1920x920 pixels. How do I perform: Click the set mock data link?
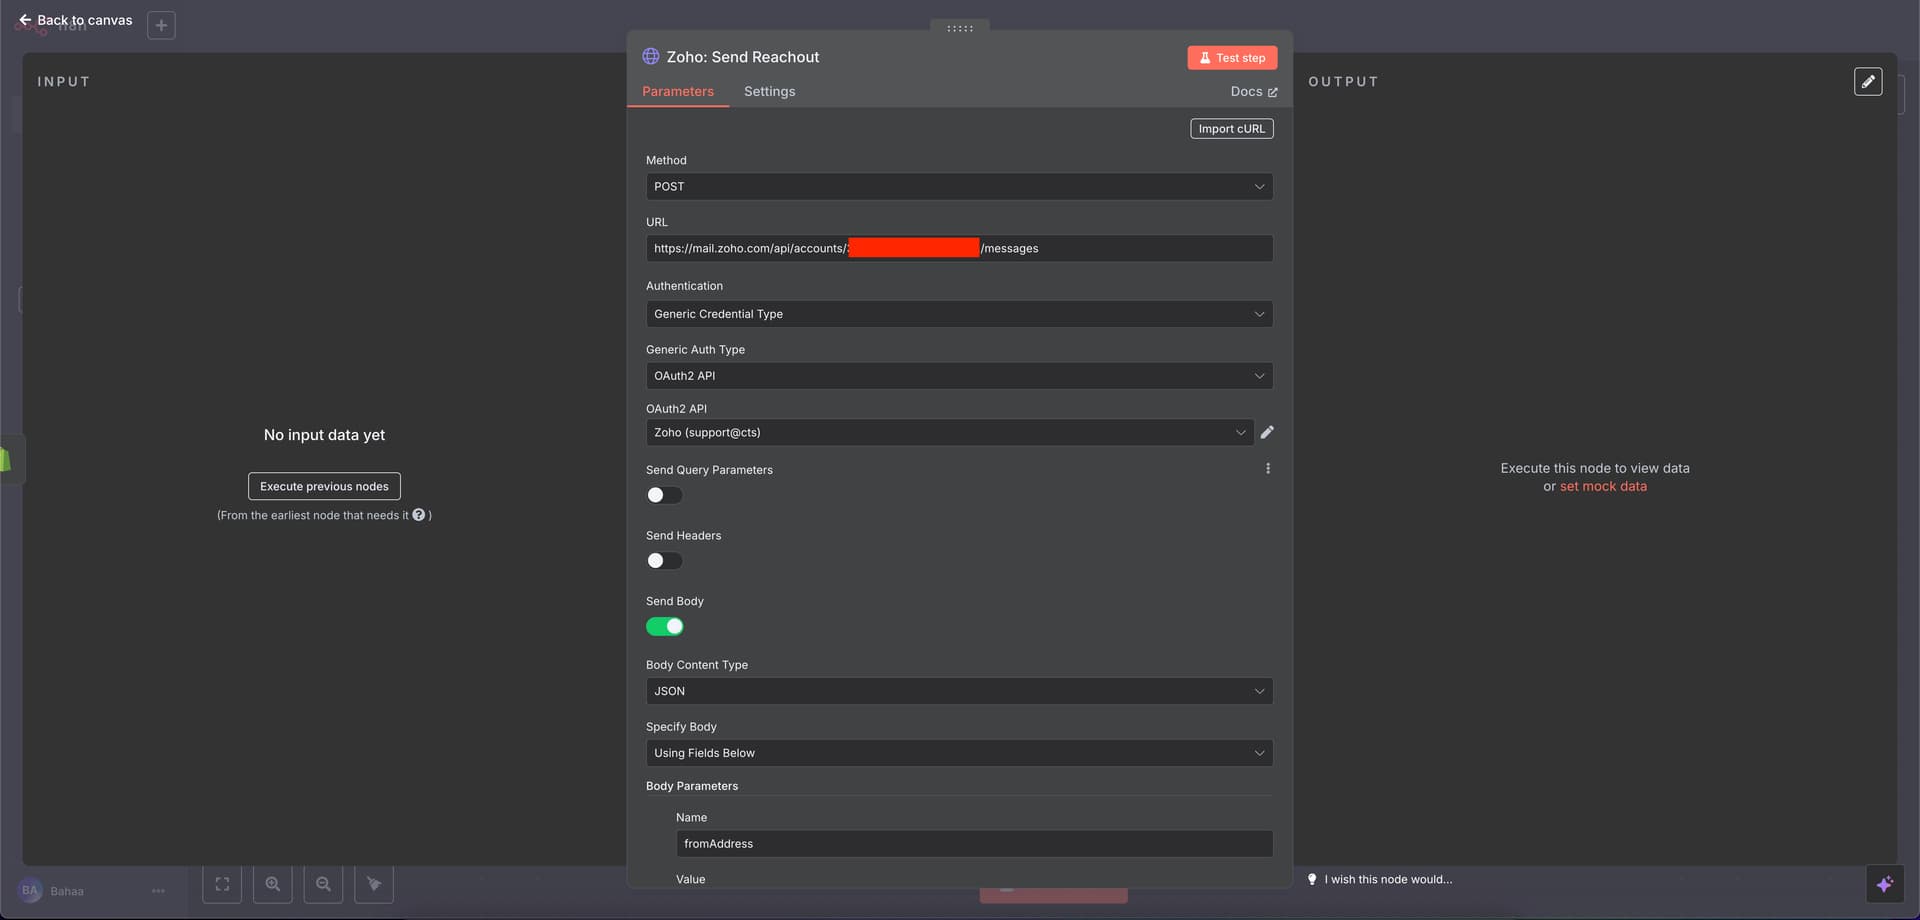coord(1603,486)
